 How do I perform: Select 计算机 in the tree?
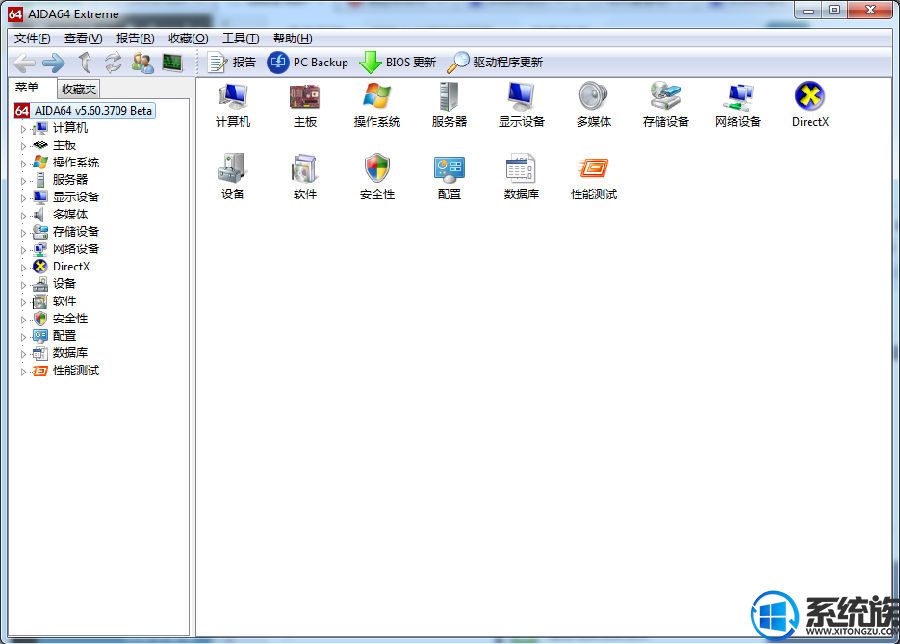pos(71,128)
